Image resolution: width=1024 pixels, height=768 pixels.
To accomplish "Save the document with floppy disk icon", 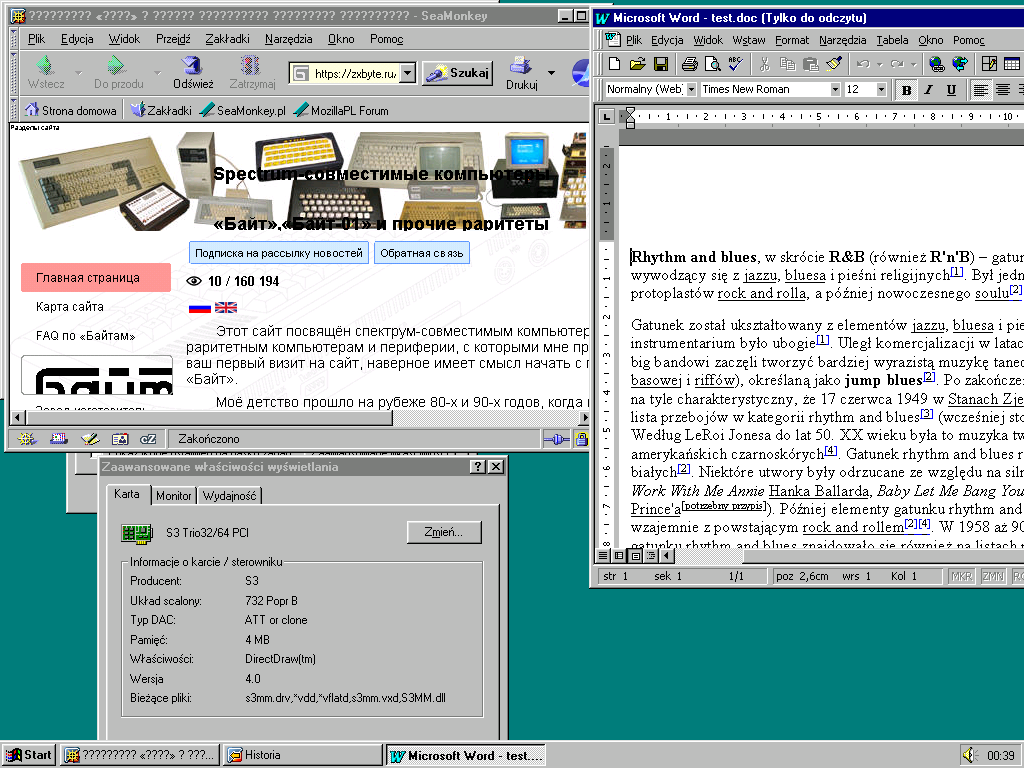I will pos(660,64).
